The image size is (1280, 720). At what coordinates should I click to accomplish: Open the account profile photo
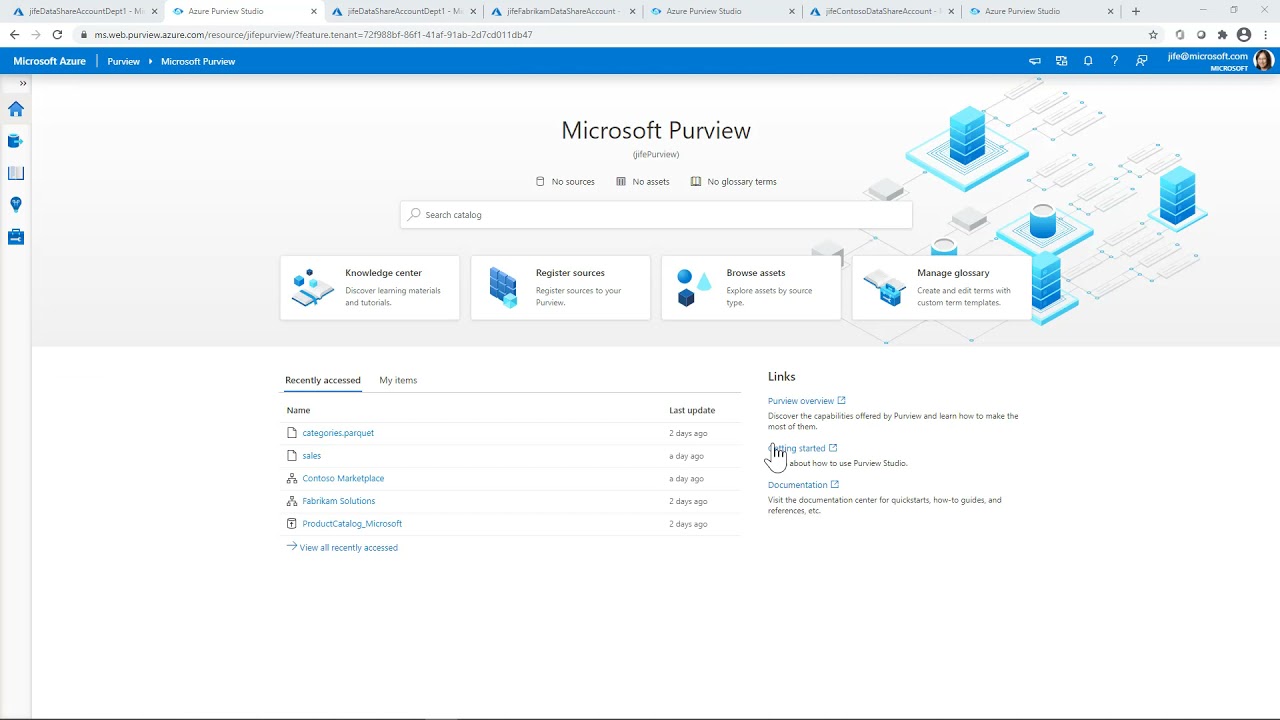1263,61
